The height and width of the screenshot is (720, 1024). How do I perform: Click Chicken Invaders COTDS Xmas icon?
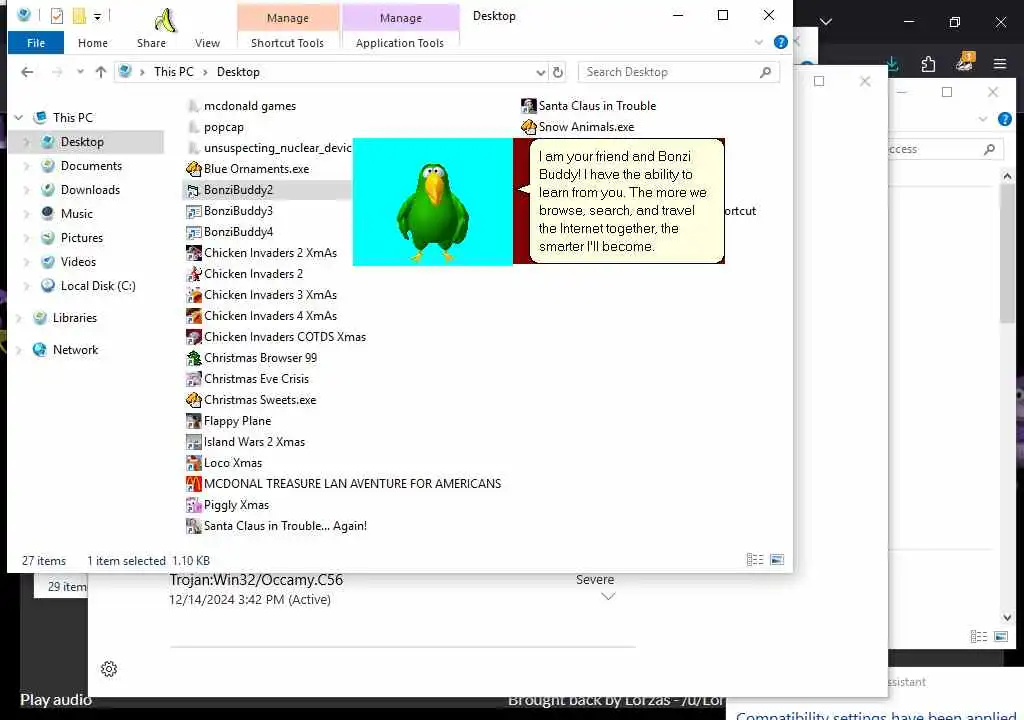click(193, 337)
